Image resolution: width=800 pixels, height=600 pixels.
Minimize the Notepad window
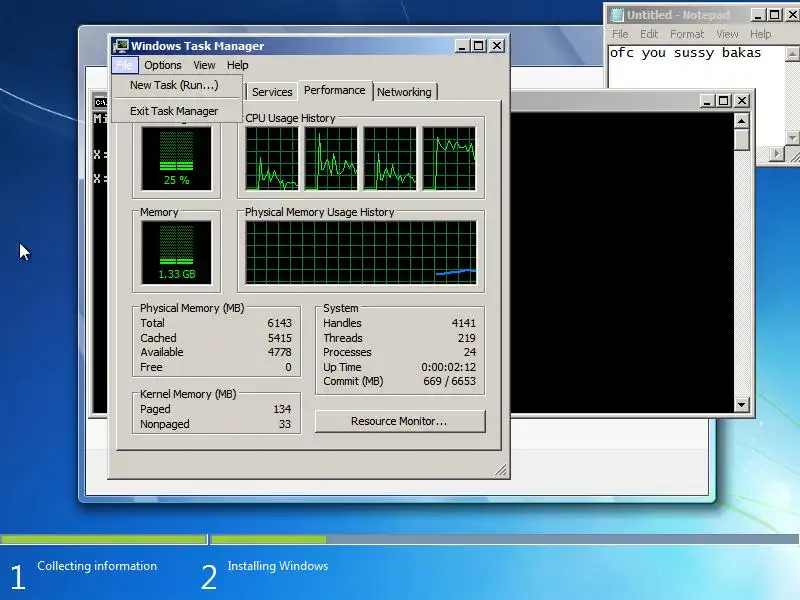(x=758, y=15)
